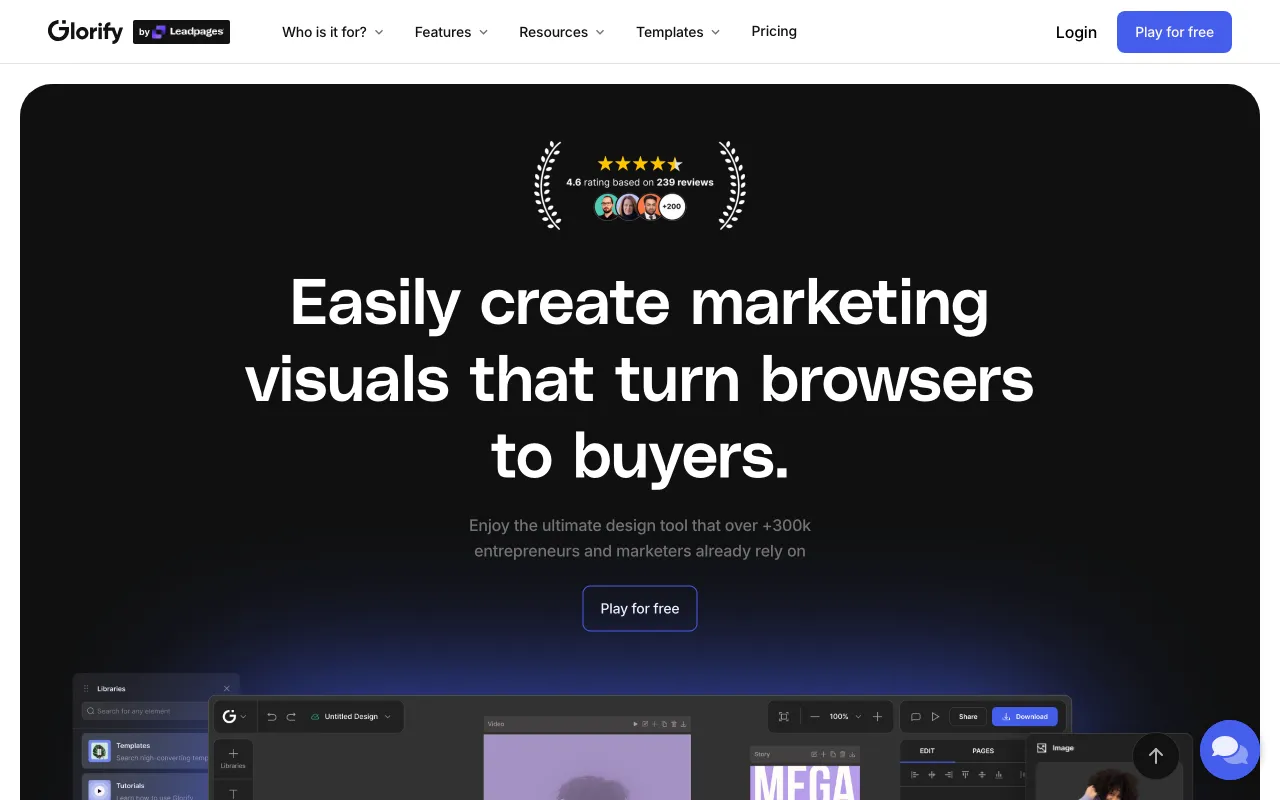Switch to the PAGES tab

tap(983, 751)
